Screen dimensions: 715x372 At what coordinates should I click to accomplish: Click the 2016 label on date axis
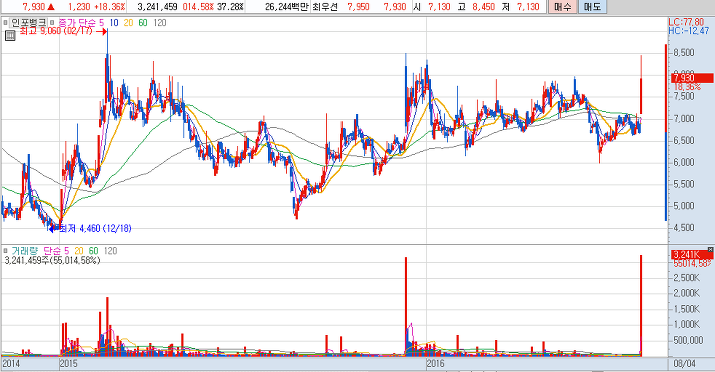pos(435,363)
